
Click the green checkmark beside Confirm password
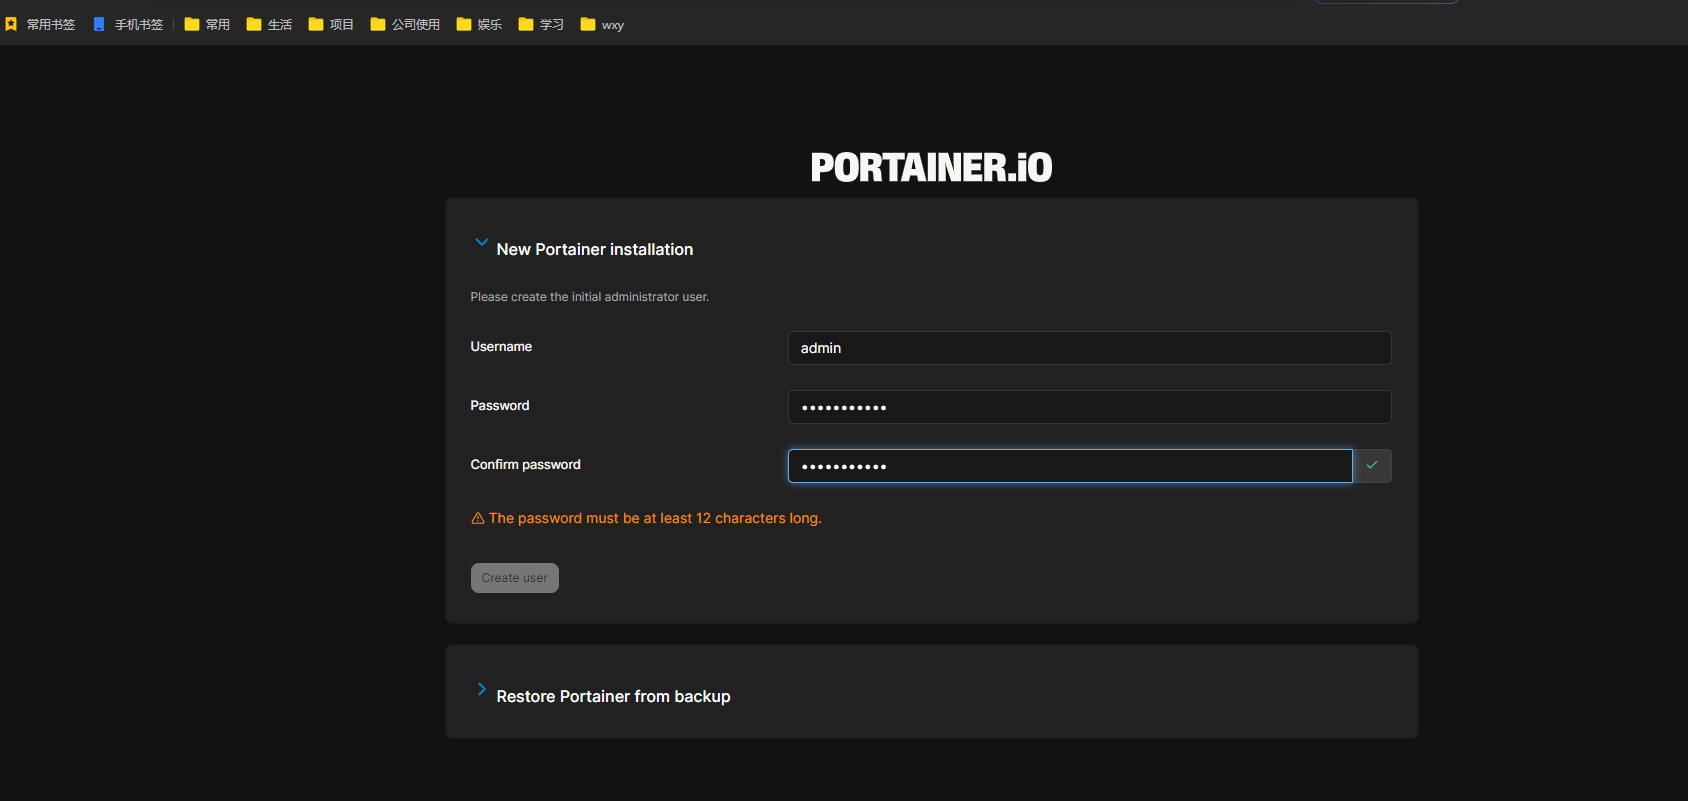[x=1372, y=465]
